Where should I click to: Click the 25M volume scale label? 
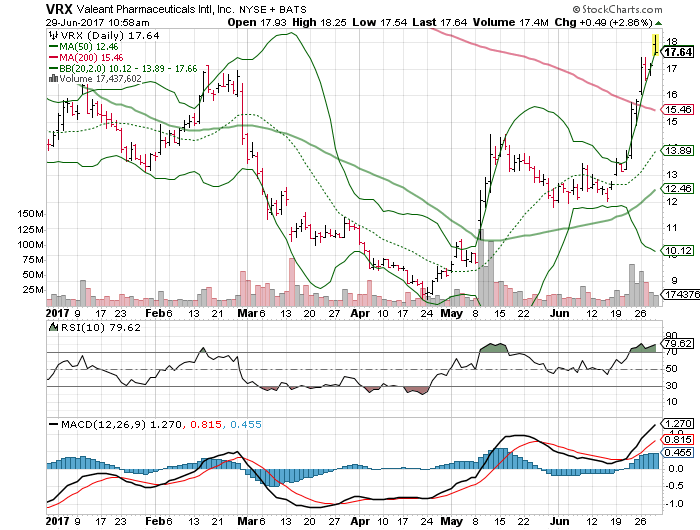[x=33, y=290]
